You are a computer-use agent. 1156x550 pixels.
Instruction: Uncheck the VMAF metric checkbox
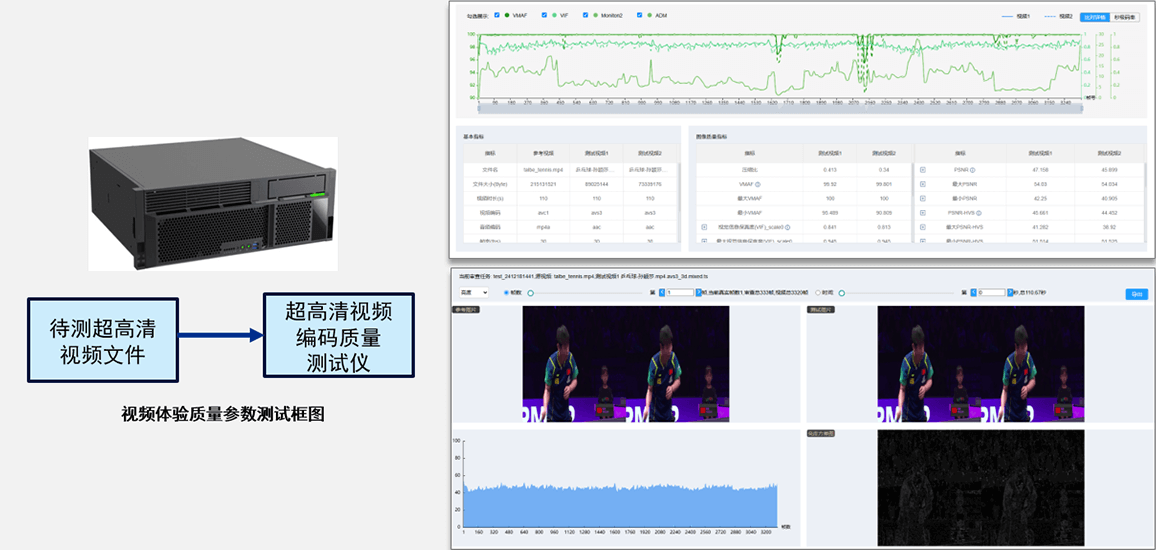click(x=497, y=16)
